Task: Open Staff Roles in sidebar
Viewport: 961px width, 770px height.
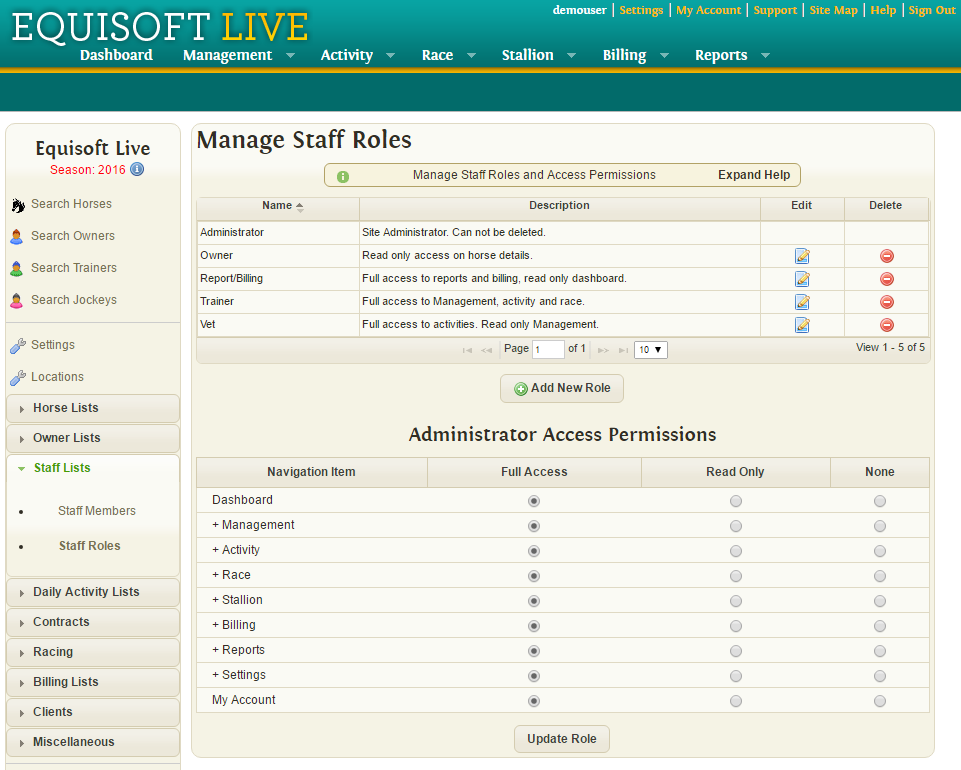Action: tap(89, 546)
